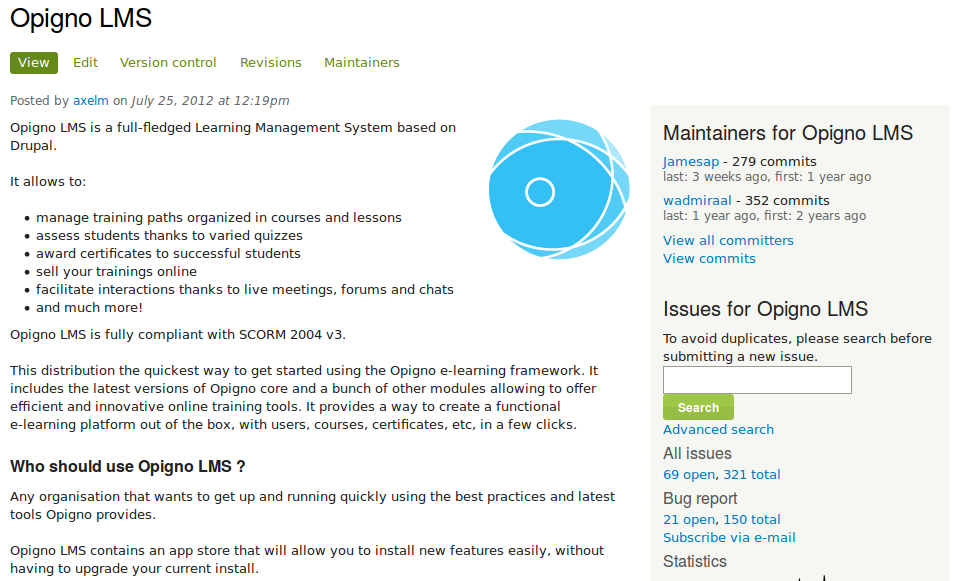Open the Edit tab
Screen dimensions: 956x581
pos(85,63)
